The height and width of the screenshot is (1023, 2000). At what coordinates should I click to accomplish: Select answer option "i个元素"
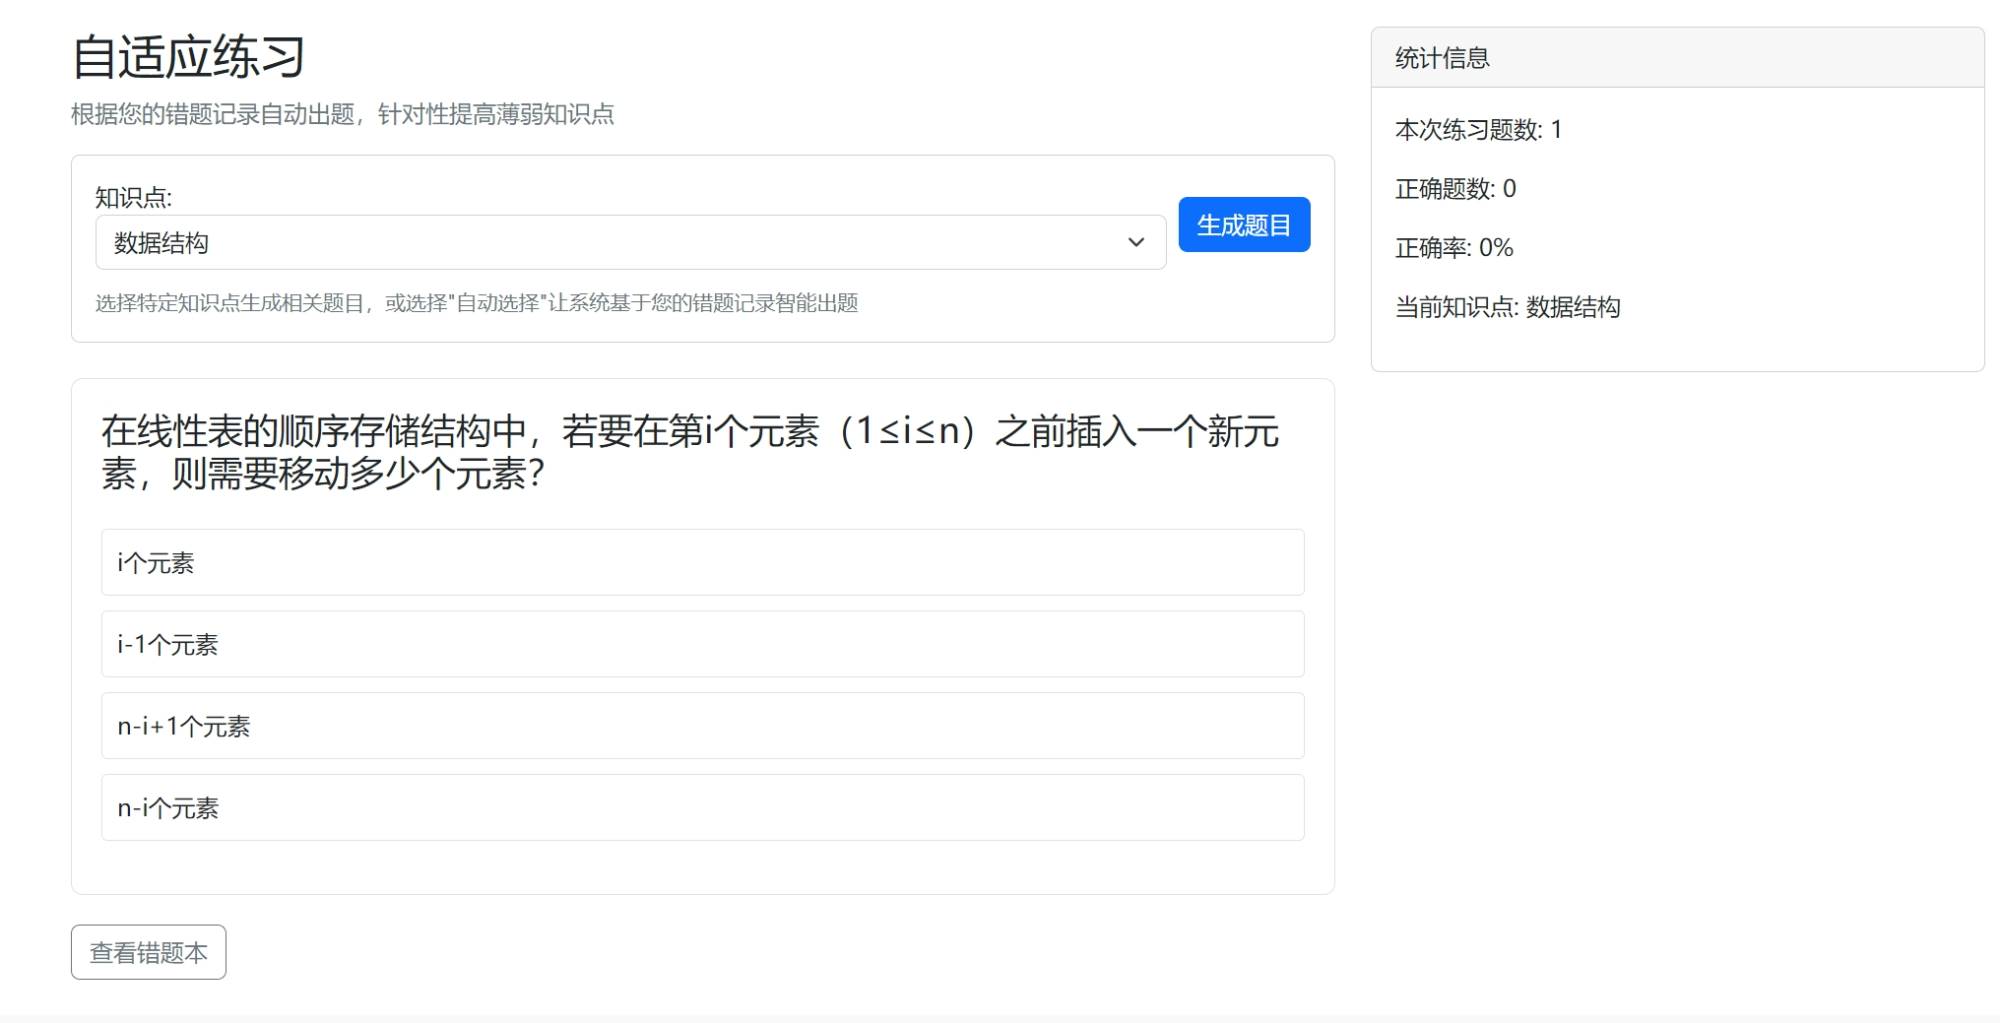pos(702,563)
